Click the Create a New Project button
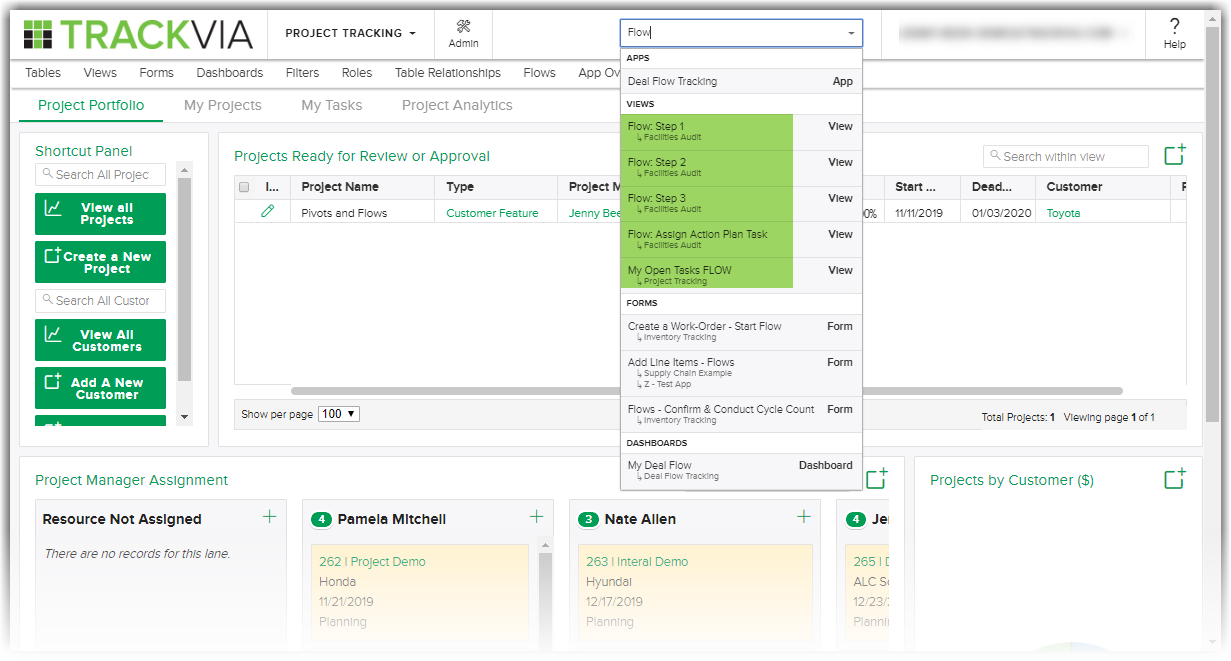Image resolution: width=1231 pixels, height=661 pixels. click(x=100, y=262)
